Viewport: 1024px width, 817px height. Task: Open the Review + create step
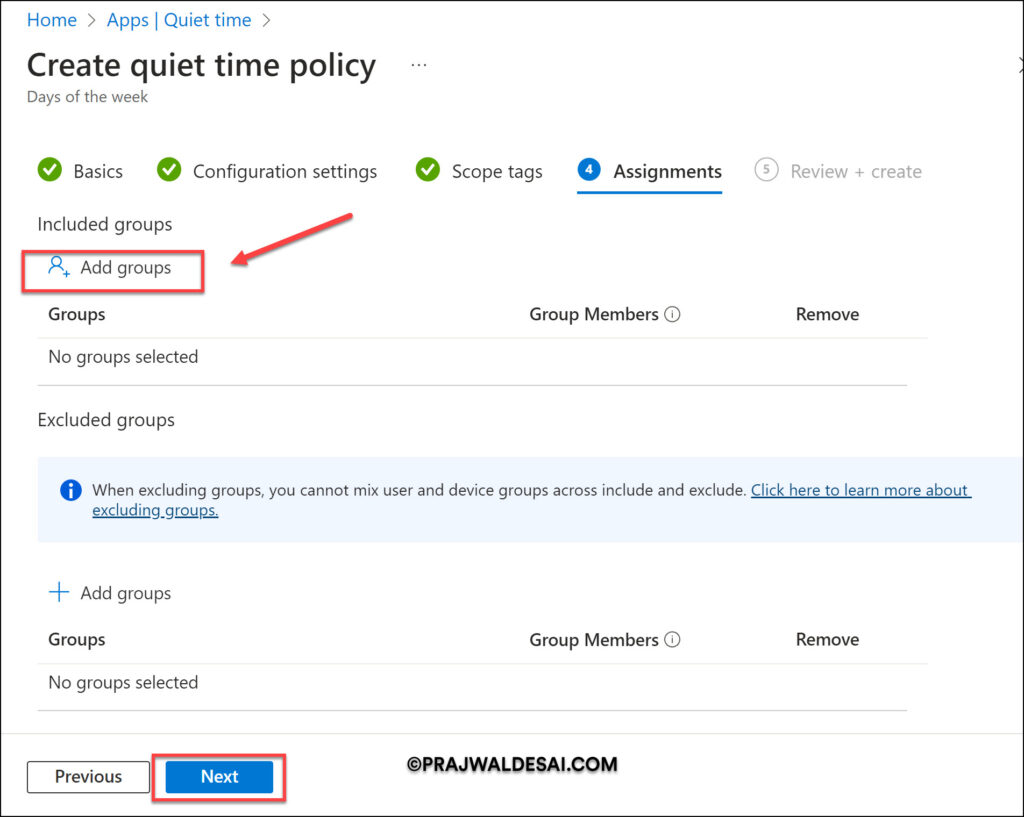[x=838, y=170]
